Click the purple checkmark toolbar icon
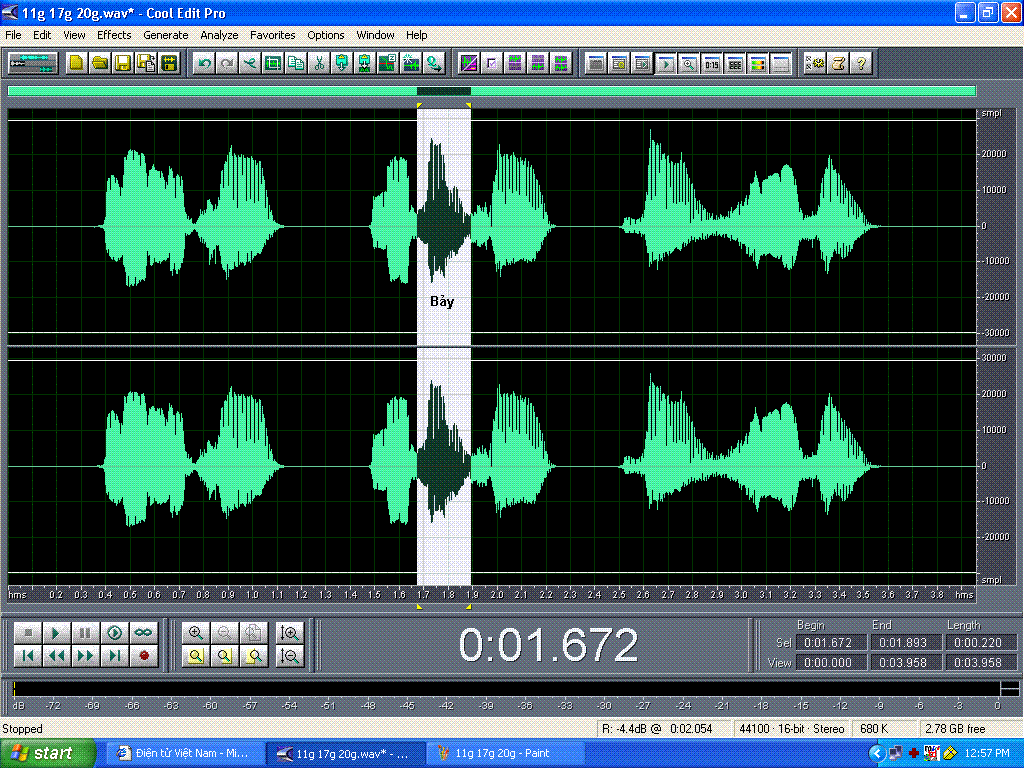 [x=492, y=63]
